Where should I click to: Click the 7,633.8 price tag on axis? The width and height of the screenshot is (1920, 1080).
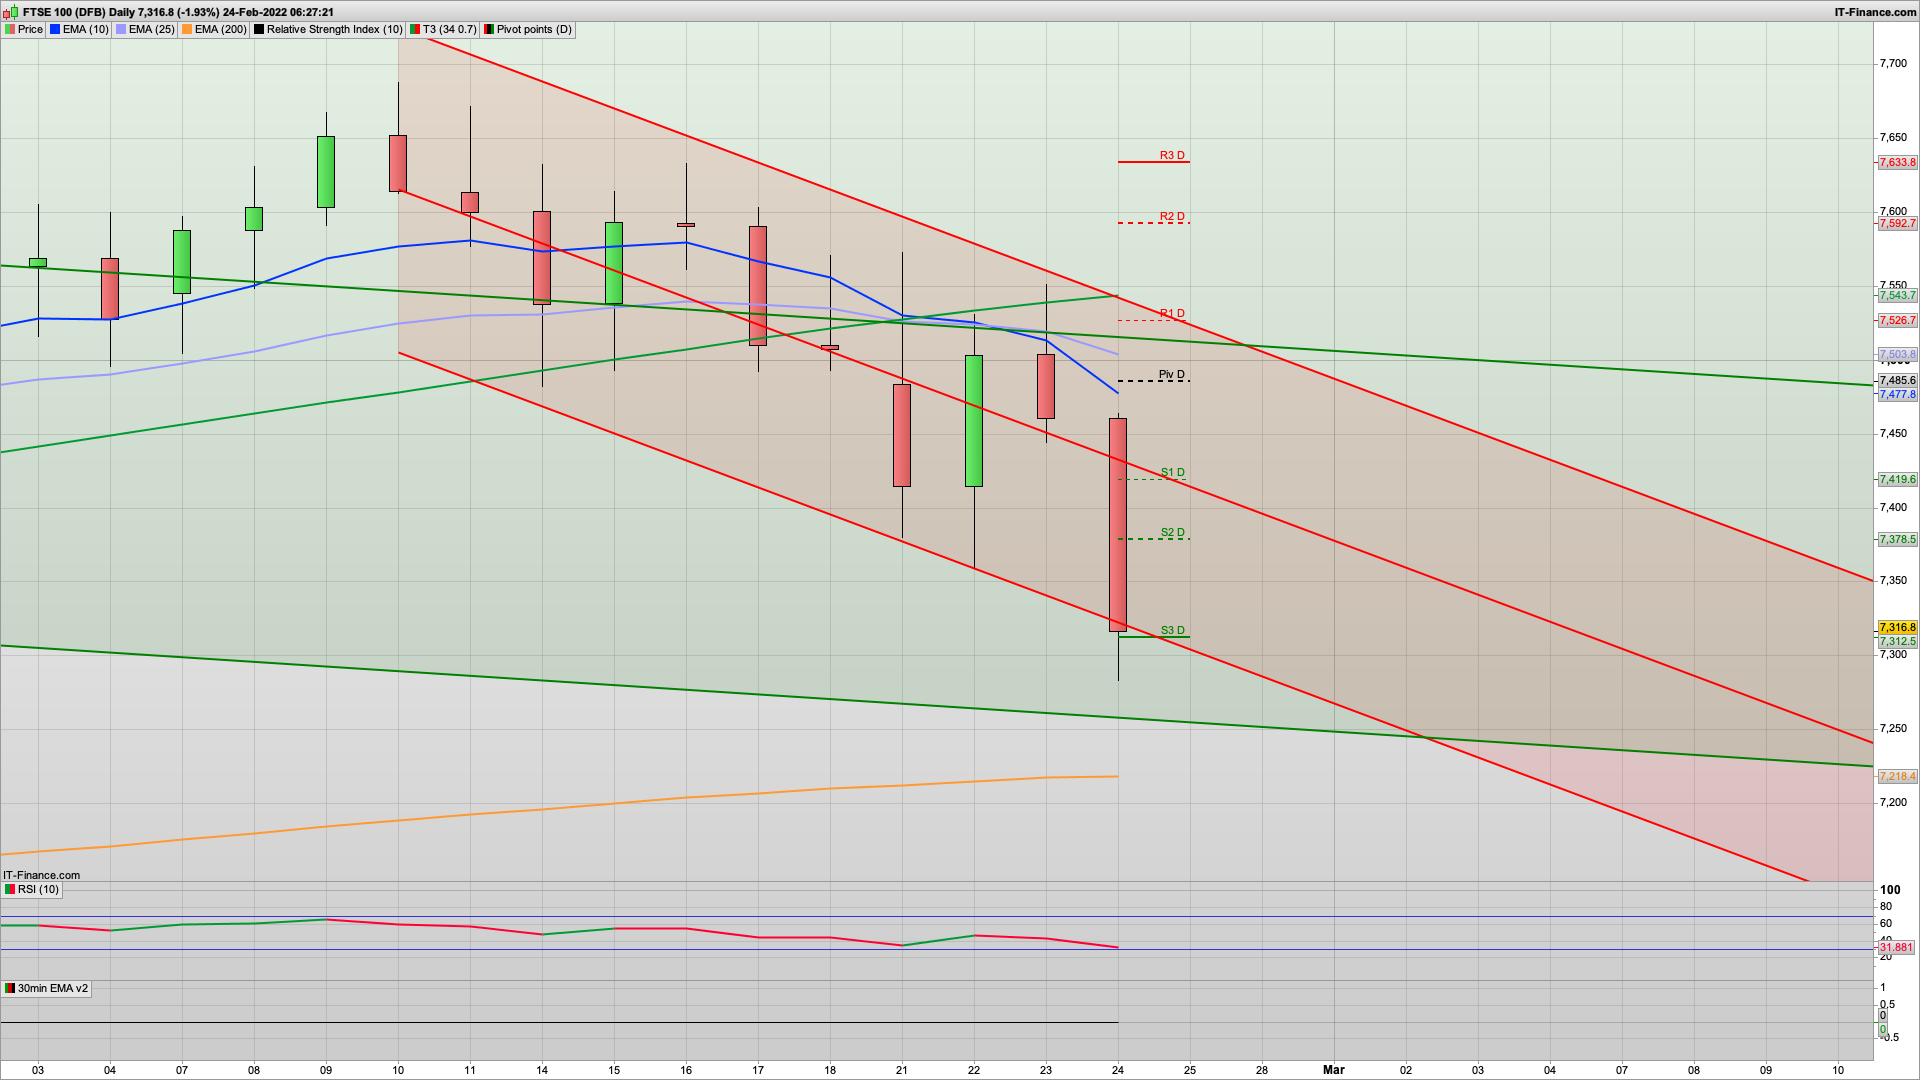[1897, 162]
